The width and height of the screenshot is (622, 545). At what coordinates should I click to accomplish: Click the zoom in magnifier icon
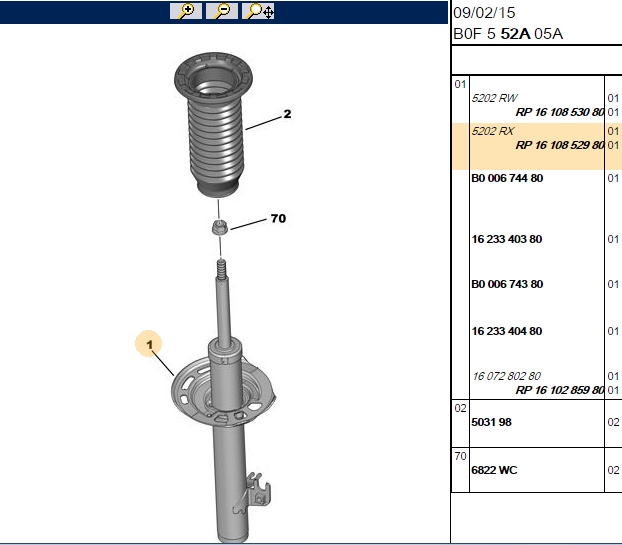[186, 11]
